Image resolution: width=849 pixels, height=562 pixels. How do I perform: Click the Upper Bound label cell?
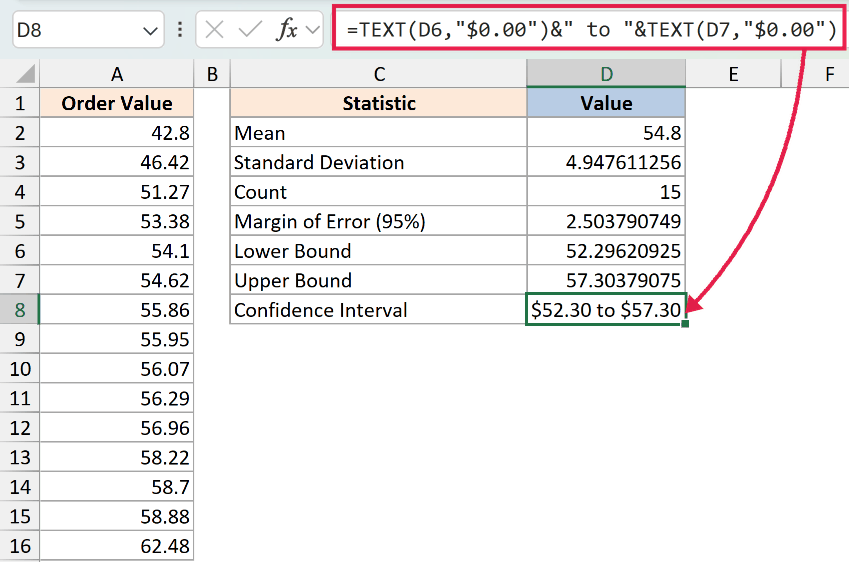point(378,280)
